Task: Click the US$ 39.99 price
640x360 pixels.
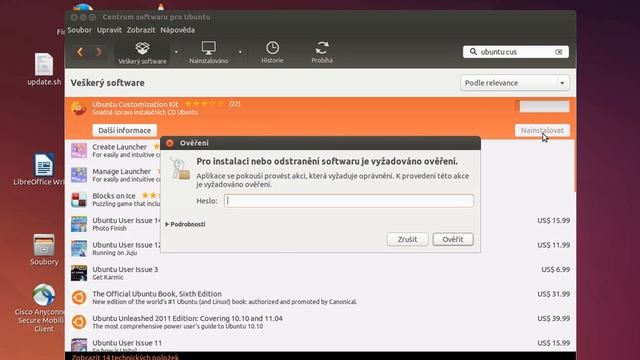Action: click(553, 318)
